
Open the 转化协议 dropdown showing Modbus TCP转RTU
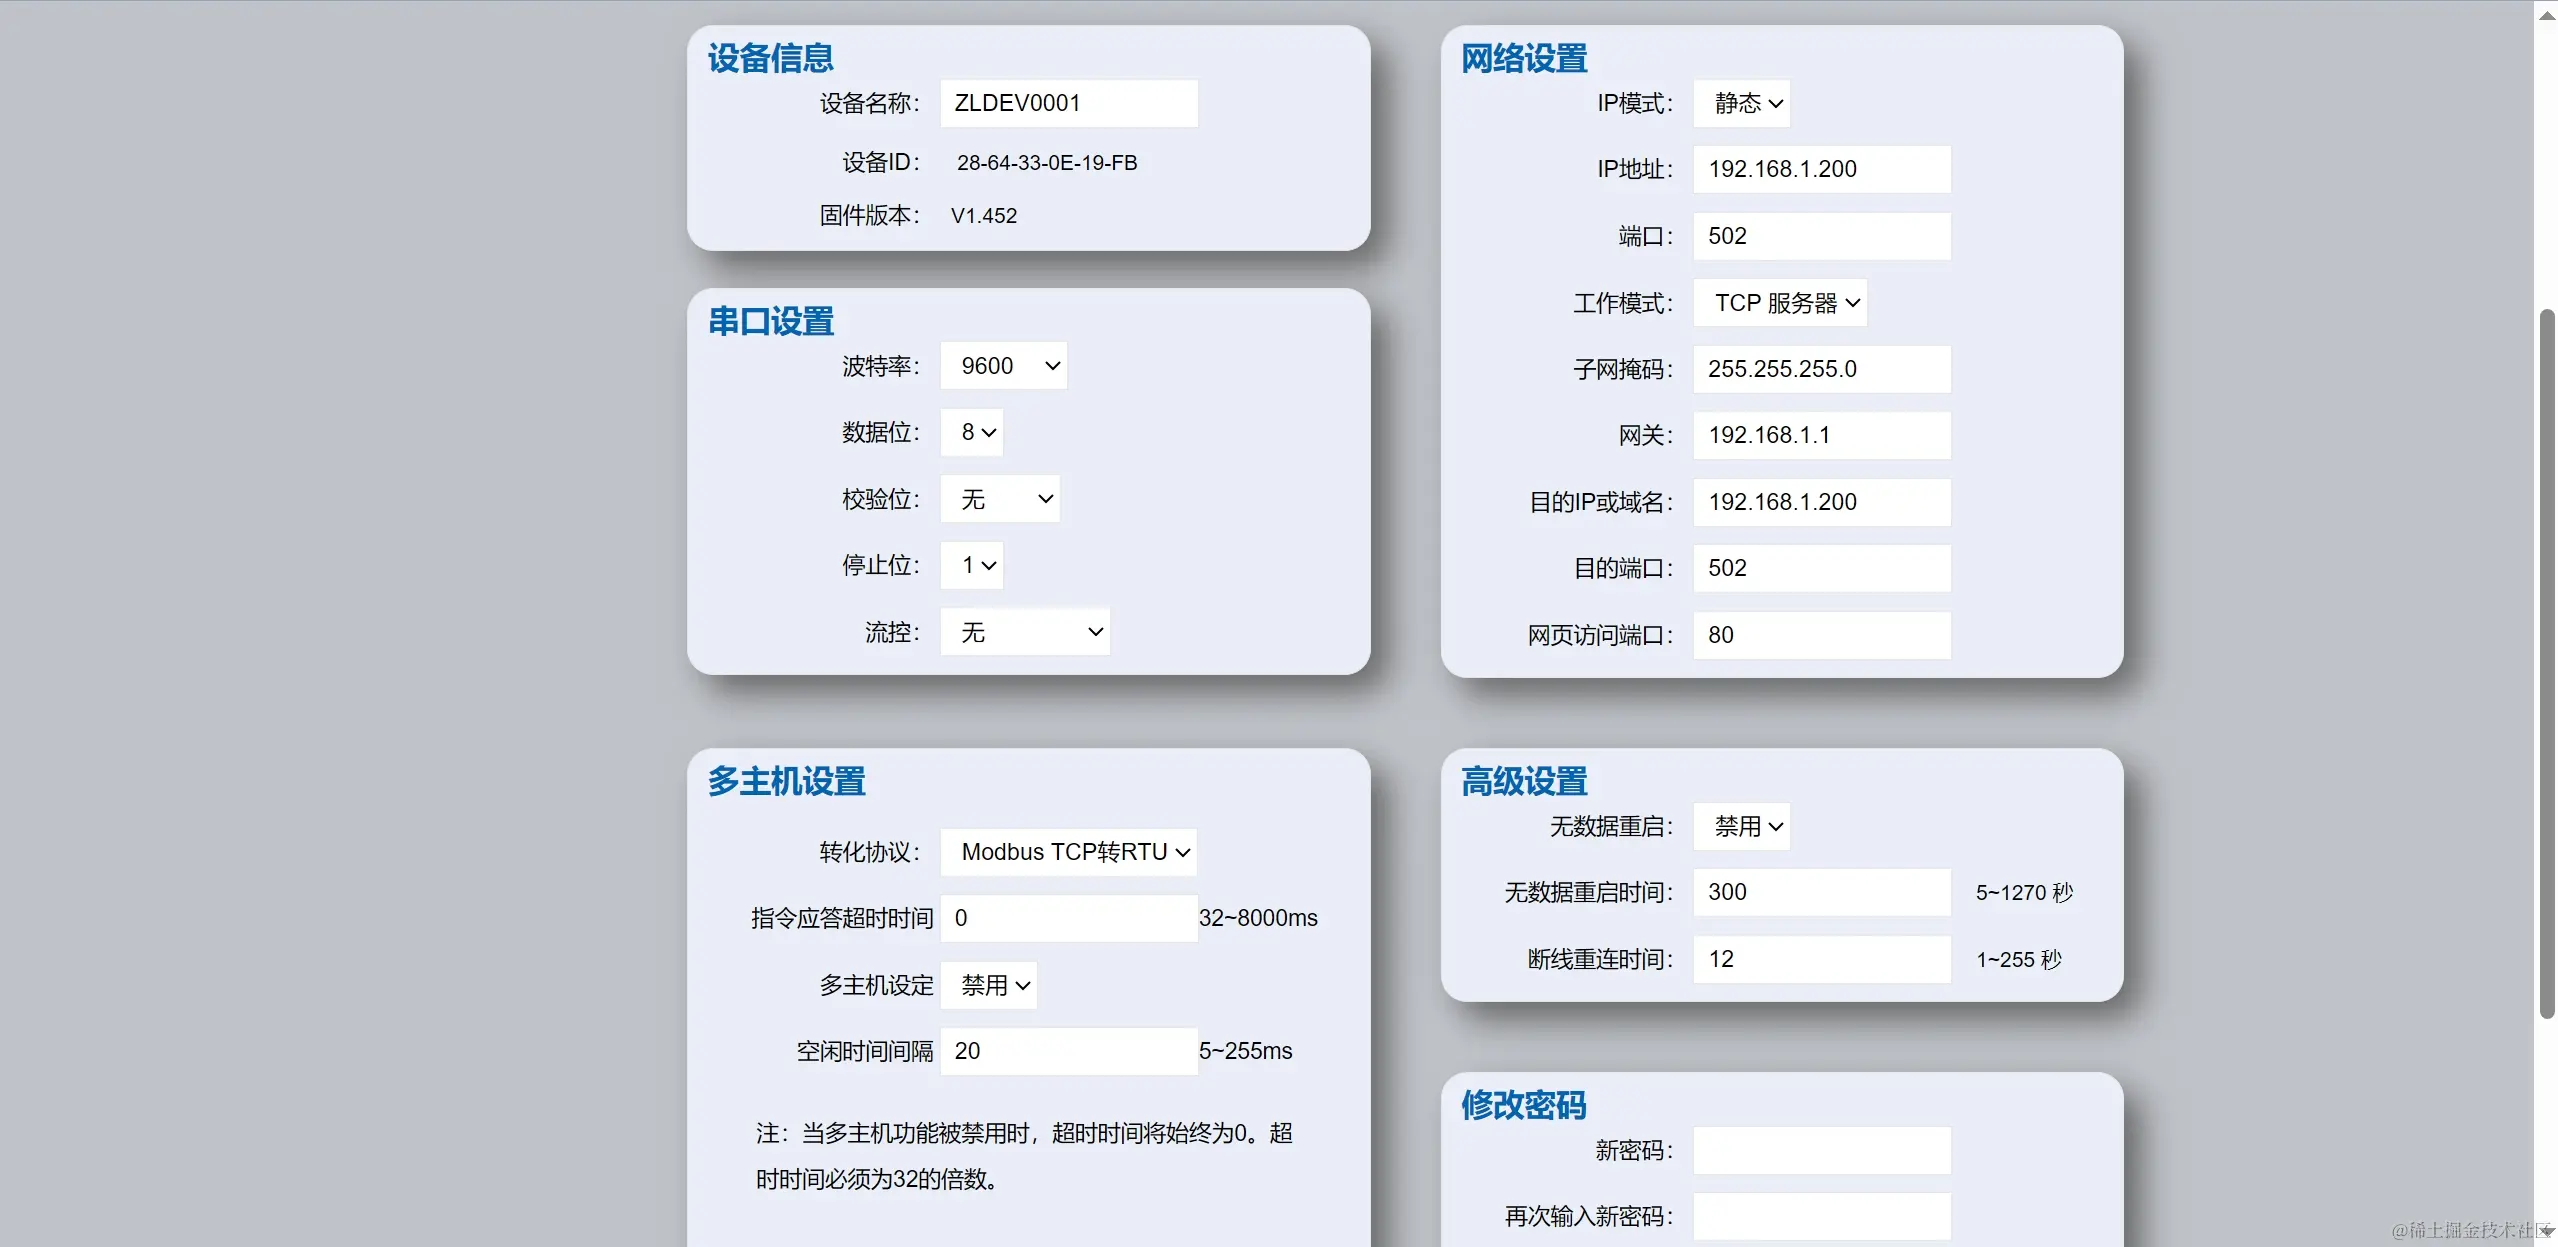coord(1067,851)
